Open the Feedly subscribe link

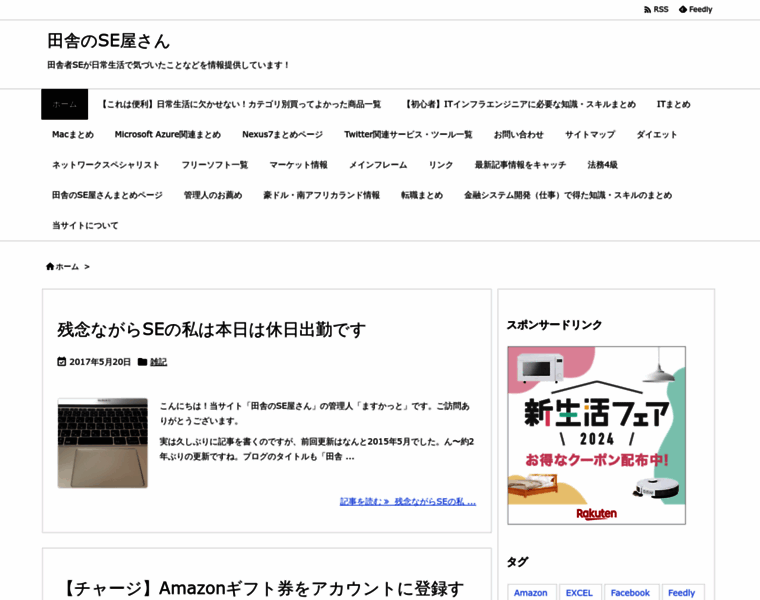pos(696,9)
